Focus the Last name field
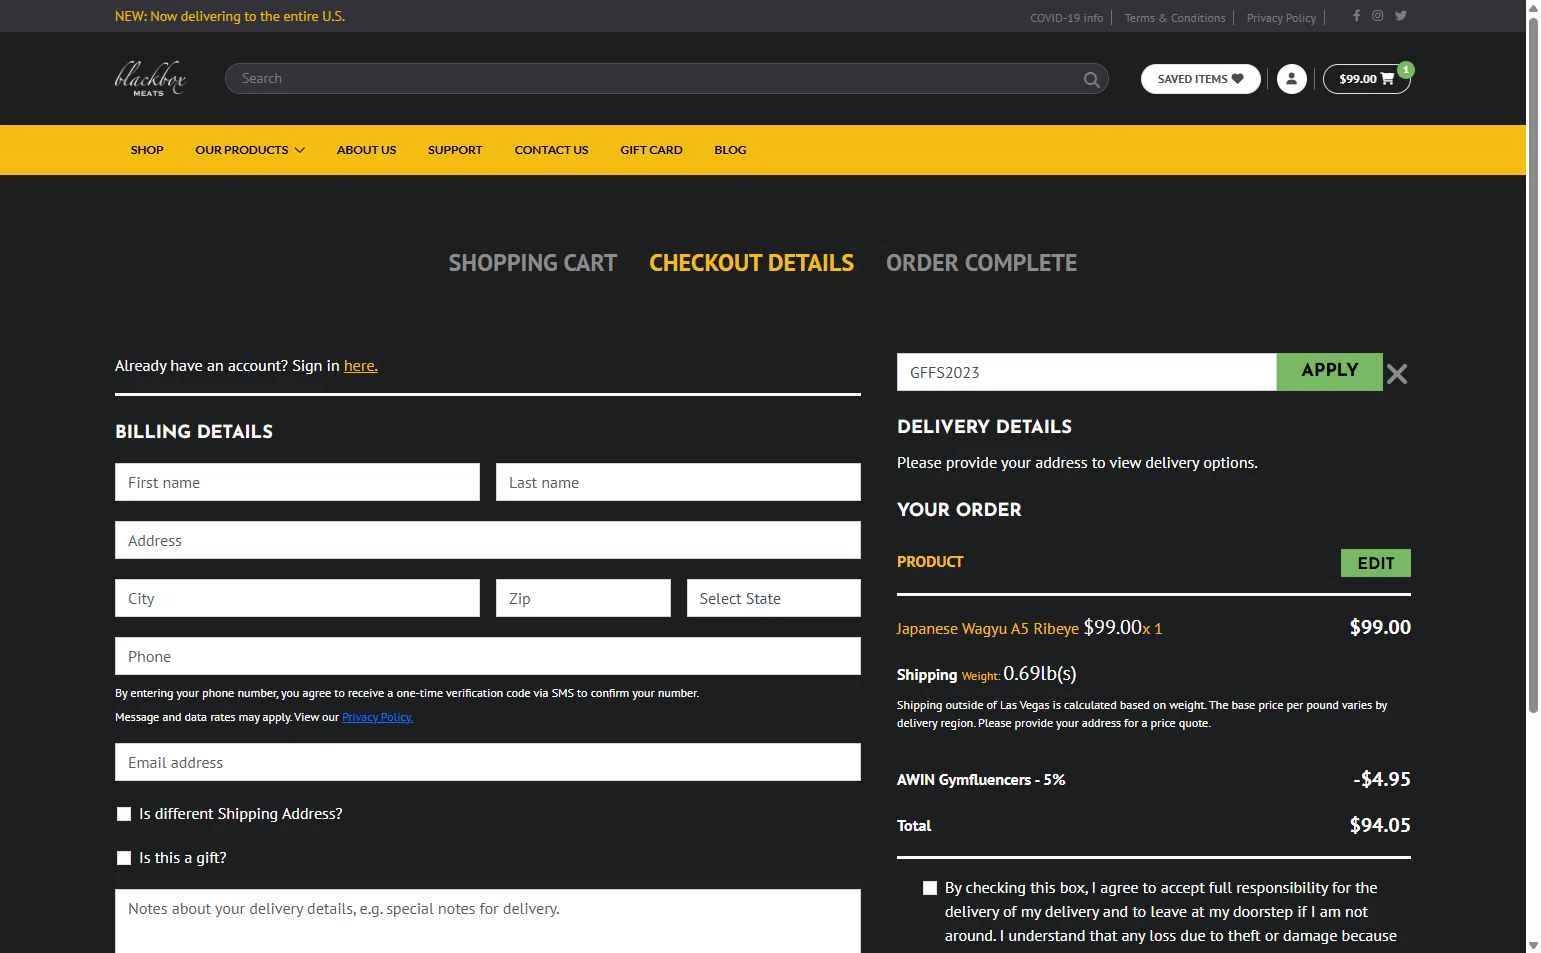This screenshot has width=1541, height=953. [678, 482]
